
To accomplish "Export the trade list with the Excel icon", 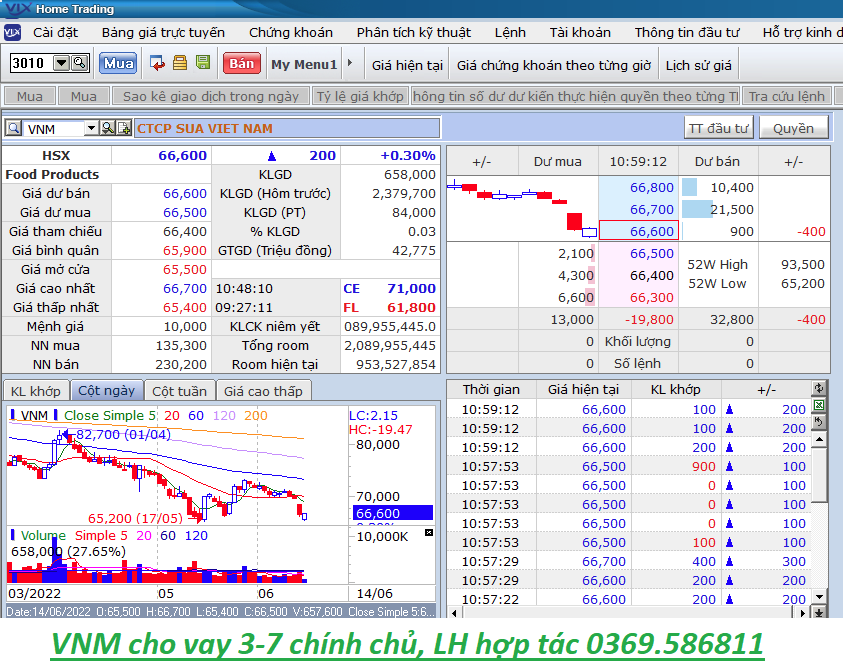I will [819, 405].
